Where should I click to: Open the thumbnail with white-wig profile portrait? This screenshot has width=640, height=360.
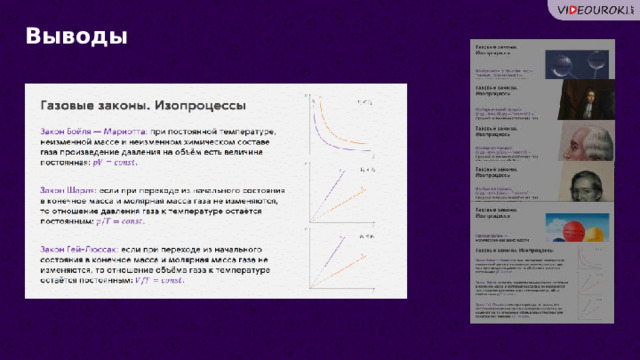[x=542, y=140]
